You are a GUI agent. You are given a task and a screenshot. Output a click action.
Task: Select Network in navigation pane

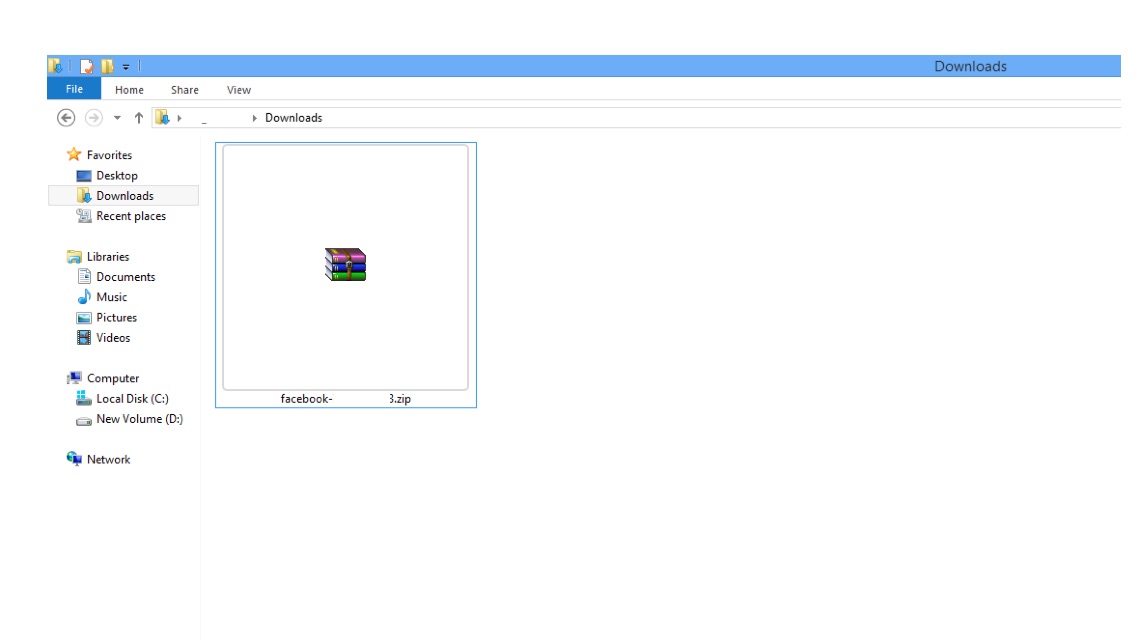[109, 460]
